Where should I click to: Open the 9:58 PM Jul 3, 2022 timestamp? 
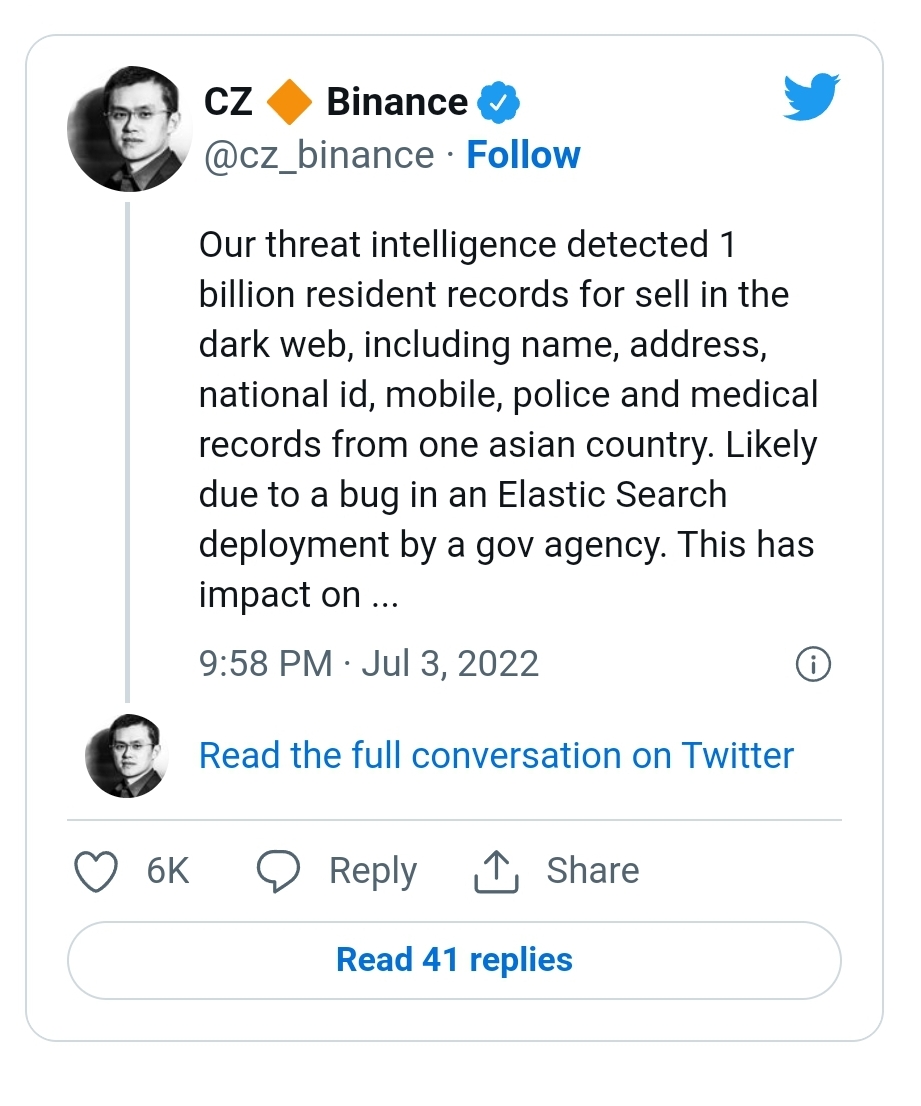click(x=369, y=664)
